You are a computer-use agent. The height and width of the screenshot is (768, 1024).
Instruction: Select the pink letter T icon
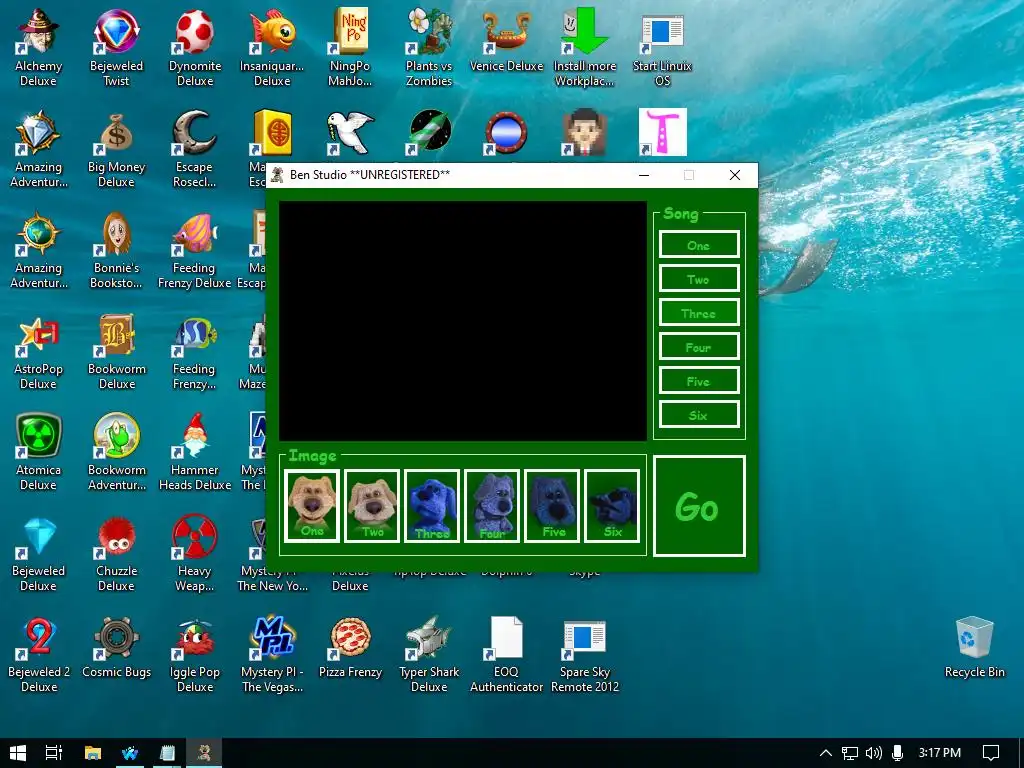click(662, 133)
